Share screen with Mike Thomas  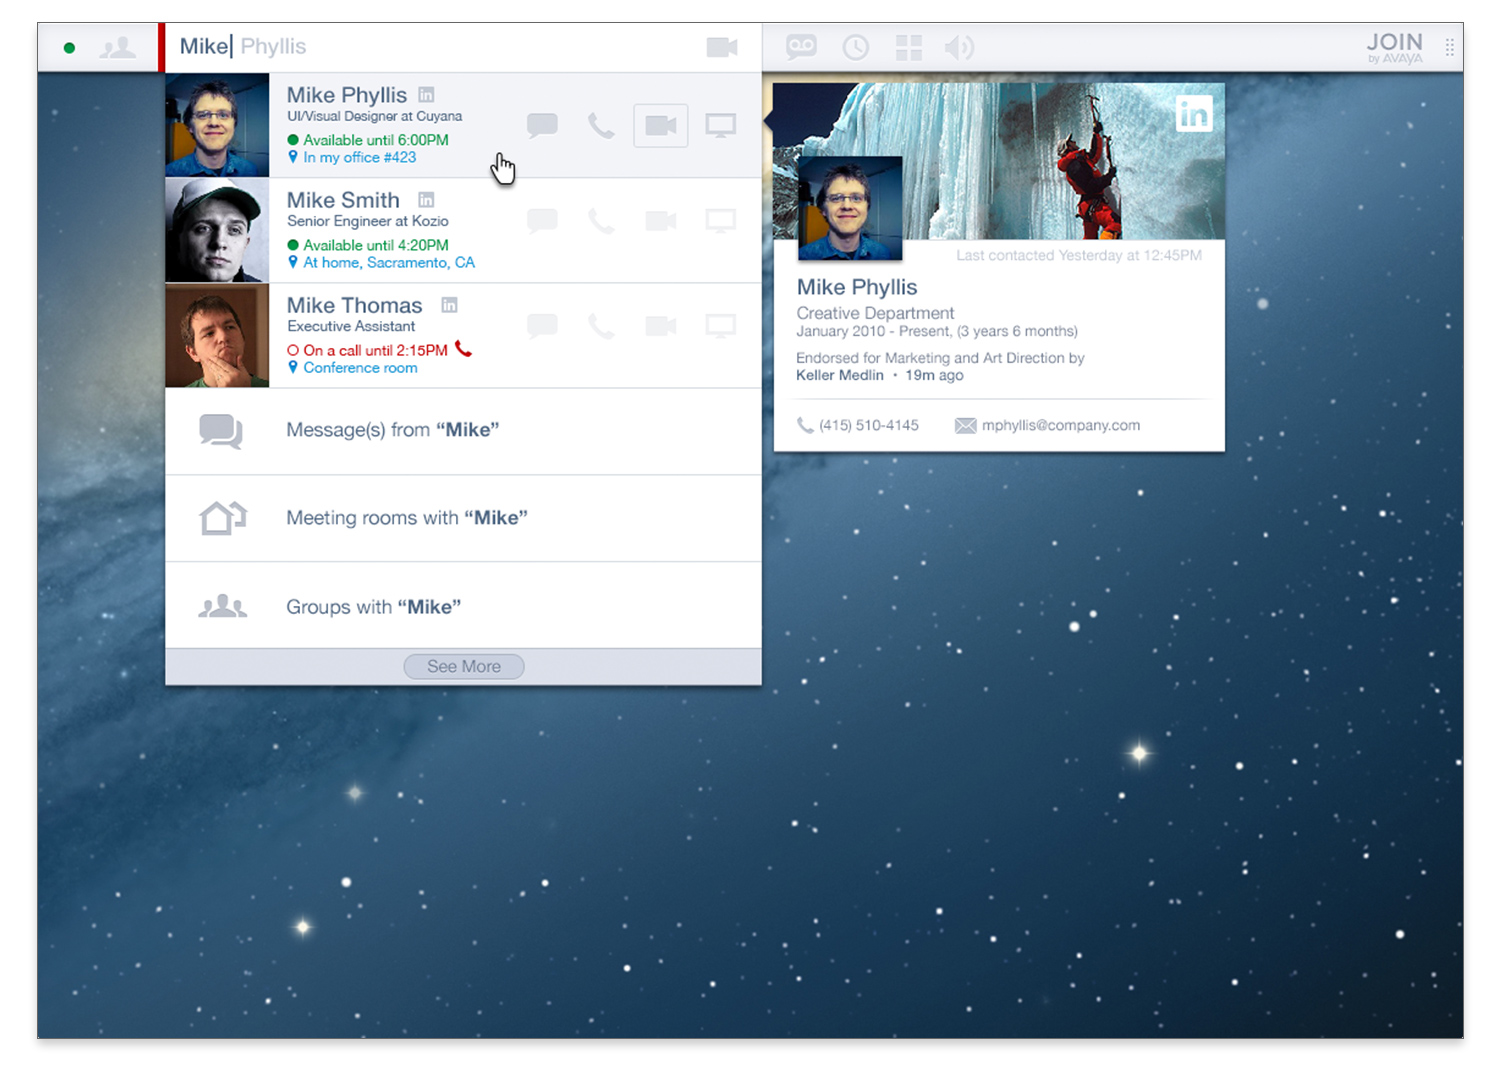[721, 325]
